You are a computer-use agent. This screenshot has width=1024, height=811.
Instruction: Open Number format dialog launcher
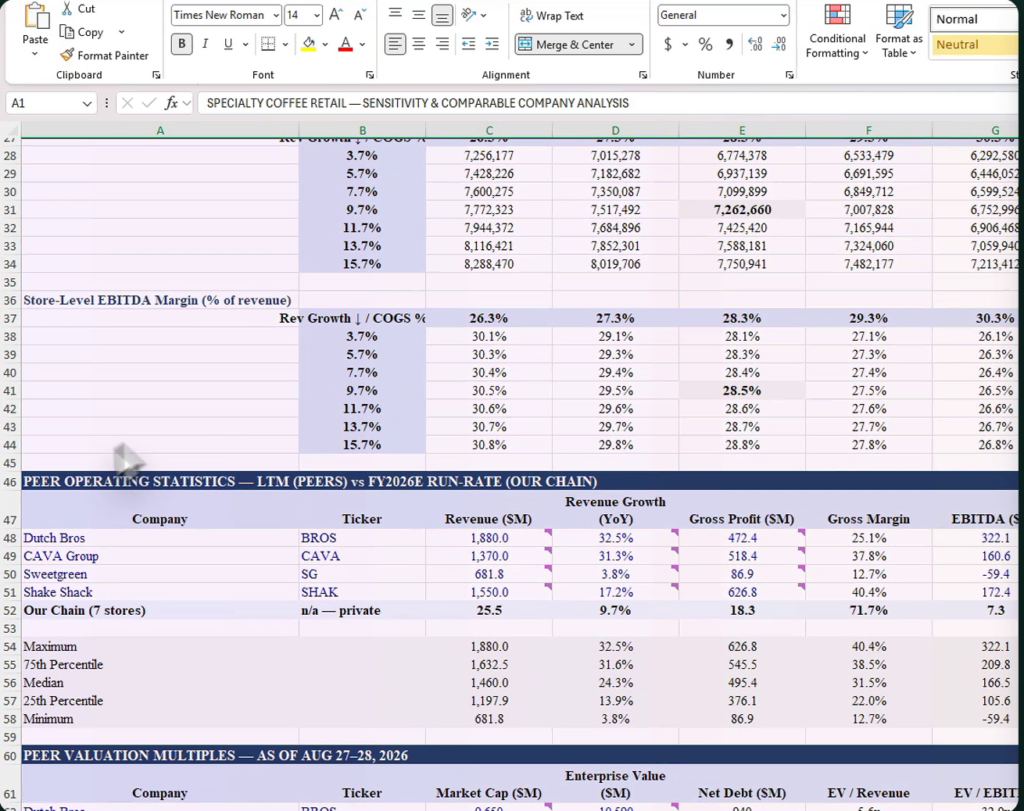point(789,75)
